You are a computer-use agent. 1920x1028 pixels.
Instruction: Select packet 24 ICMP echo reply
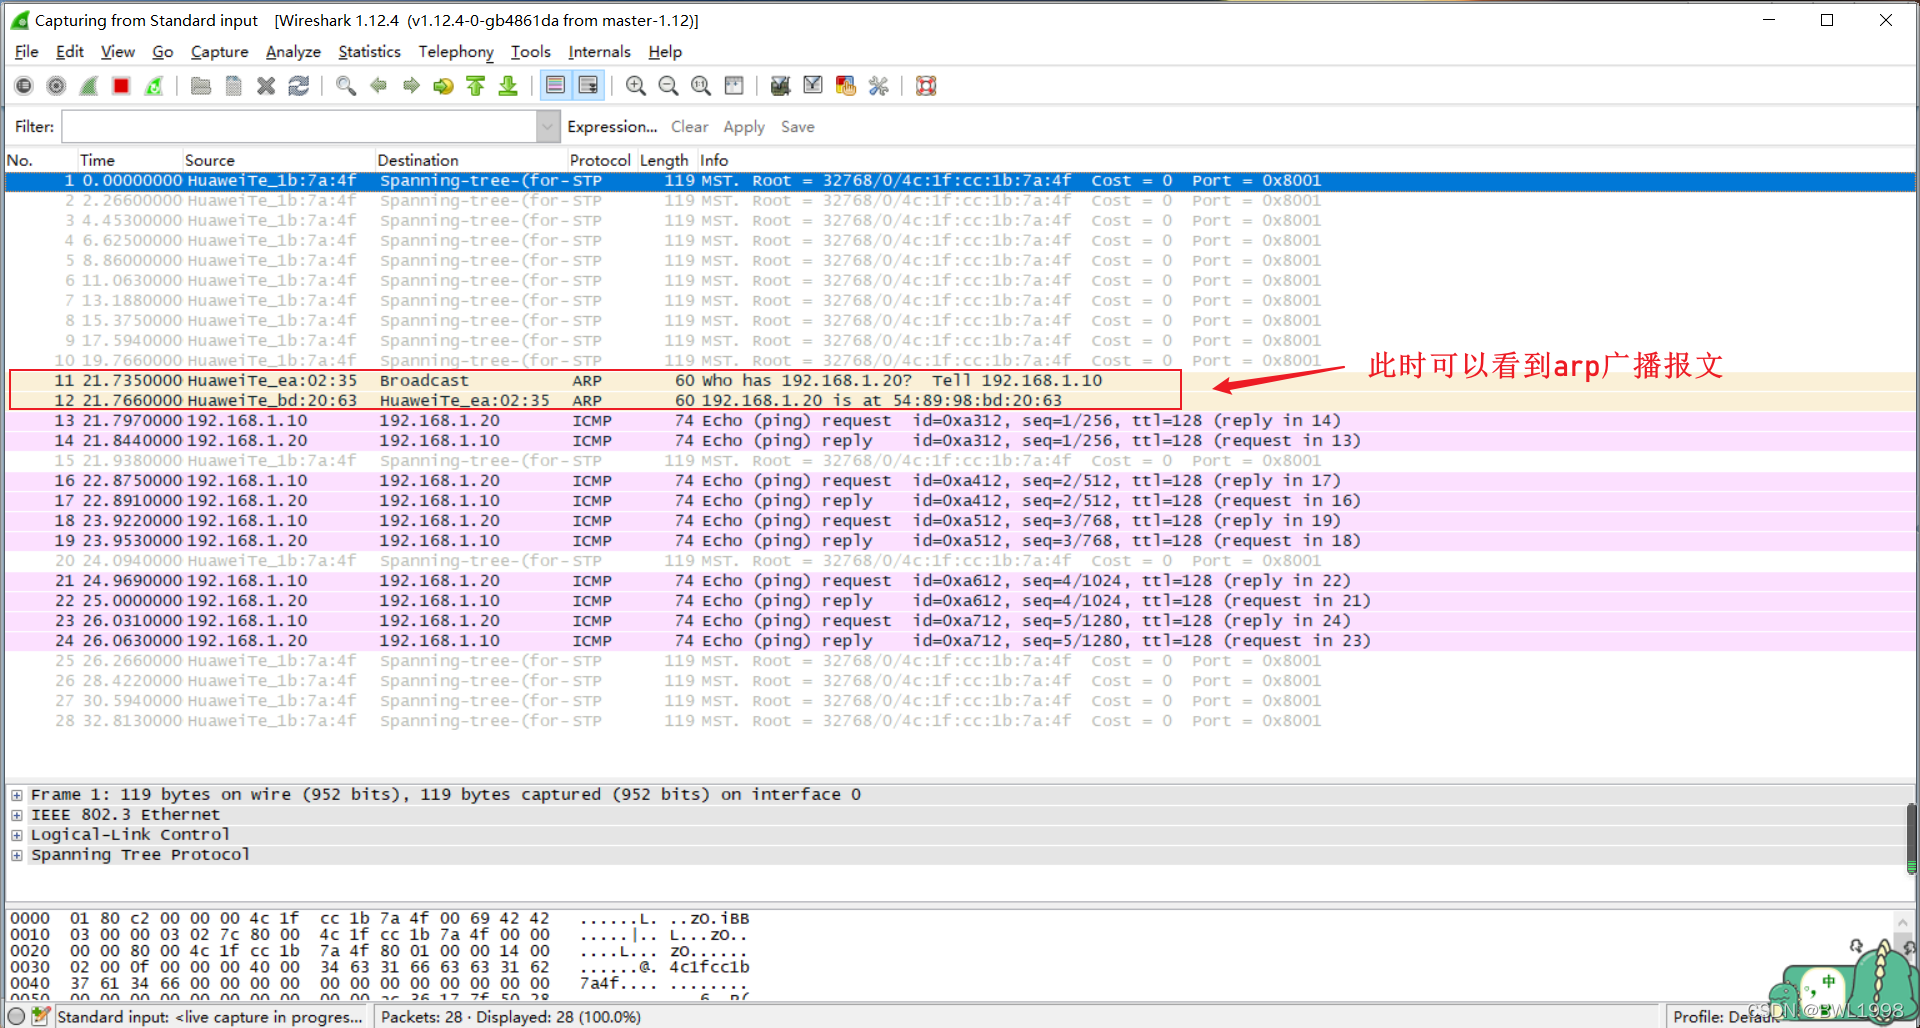pos(960,640)
